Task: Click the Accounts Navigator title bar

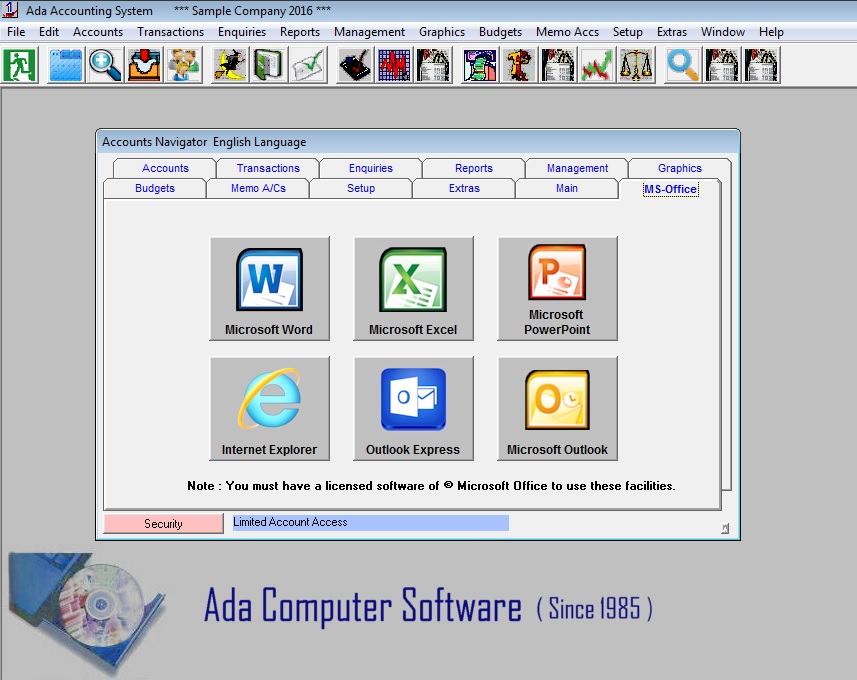Action: pos(418,142)
